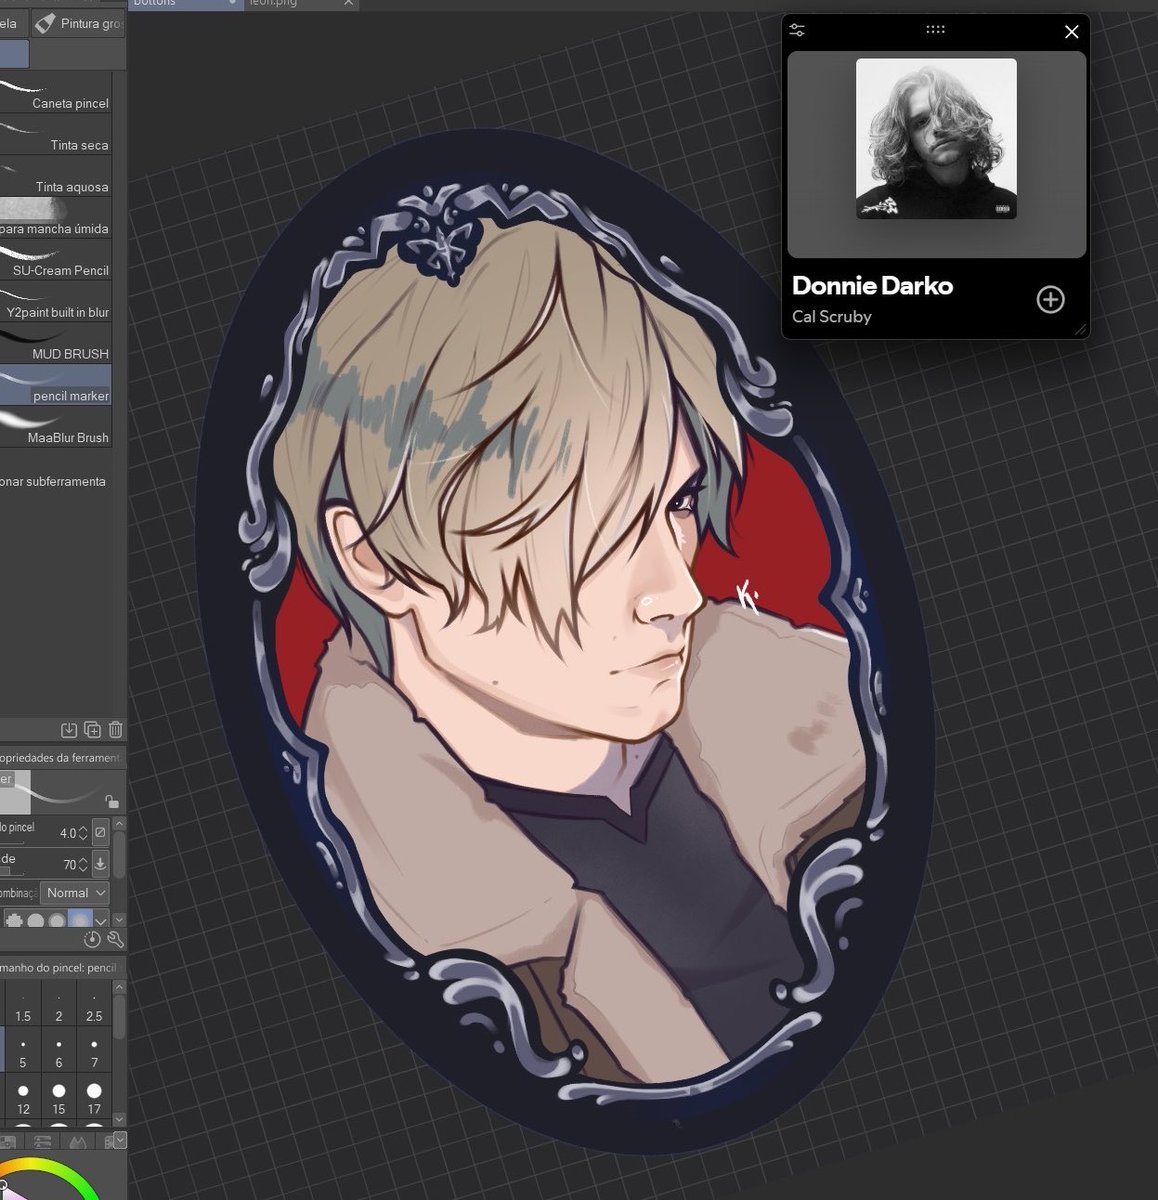Click the delete sub tool trash icon
The image size is (1158, 1200).
115,730
